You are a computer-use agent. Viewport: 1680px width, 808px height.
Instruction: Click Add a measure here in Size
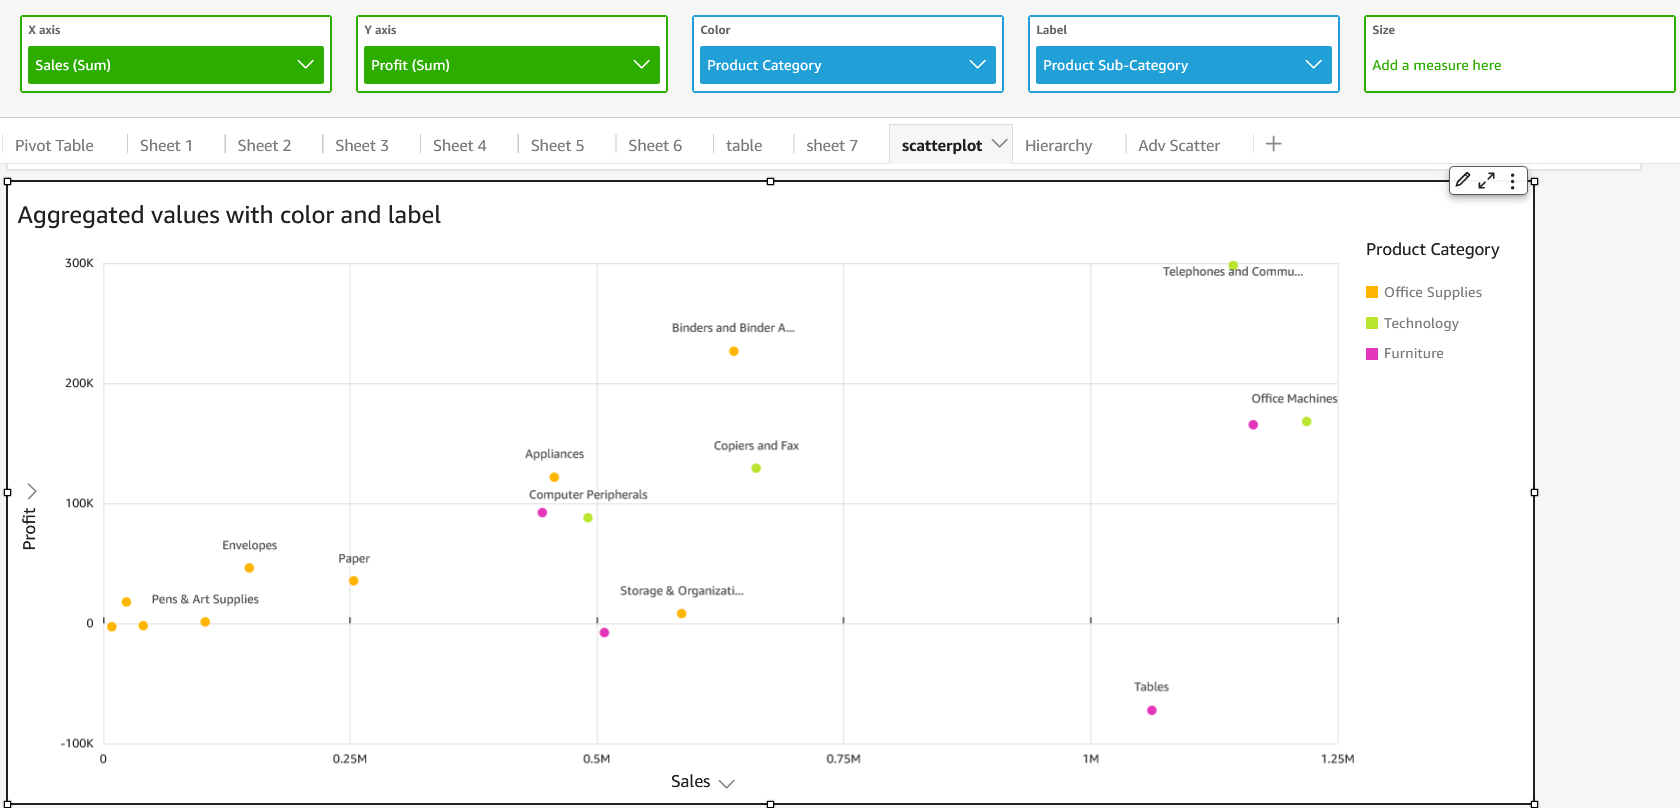tap(1436, 65)
